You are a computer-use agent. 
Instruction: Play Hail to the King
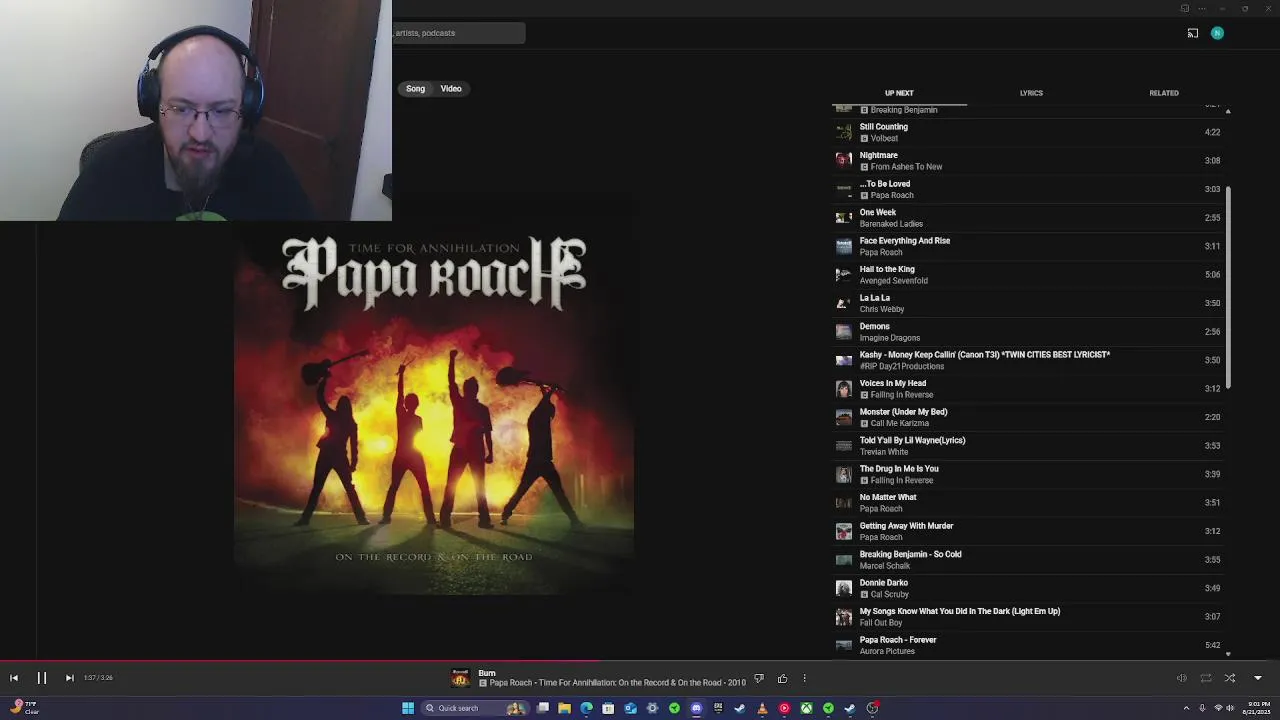[1028, 275]
